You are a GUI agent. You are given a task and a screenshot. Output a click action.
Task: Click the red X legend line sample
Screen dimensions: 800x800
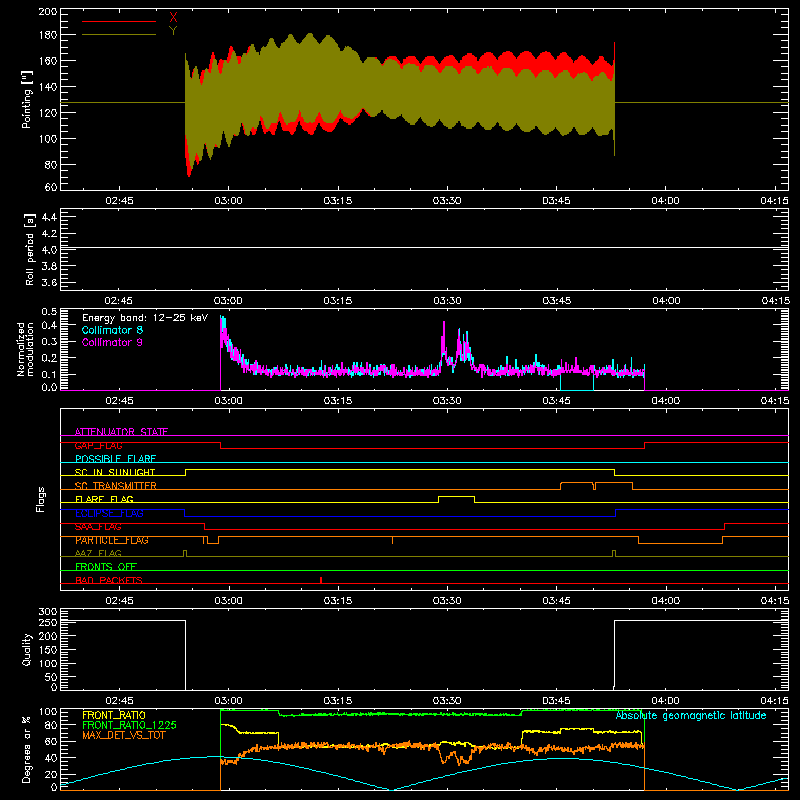pos(119,21)
